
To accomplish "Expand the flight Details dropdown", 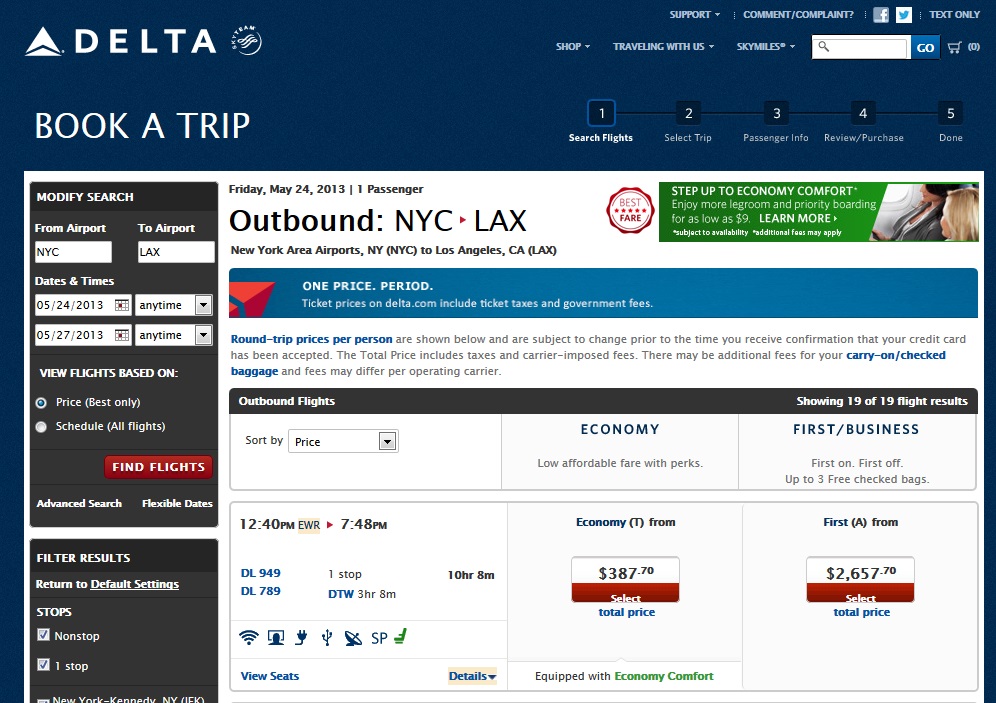I will point(473,677).
